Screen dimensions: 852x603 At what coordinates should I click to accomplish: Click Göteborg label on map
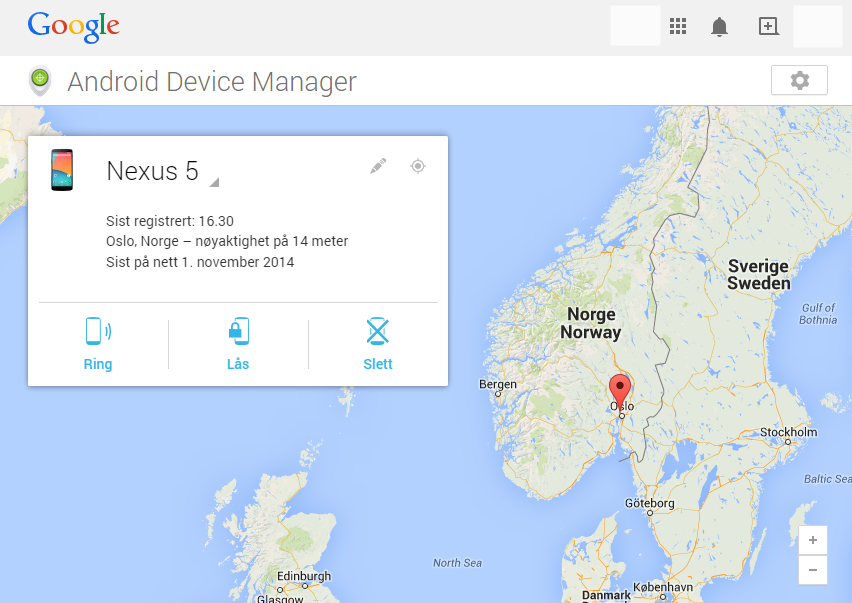[649, 503]
